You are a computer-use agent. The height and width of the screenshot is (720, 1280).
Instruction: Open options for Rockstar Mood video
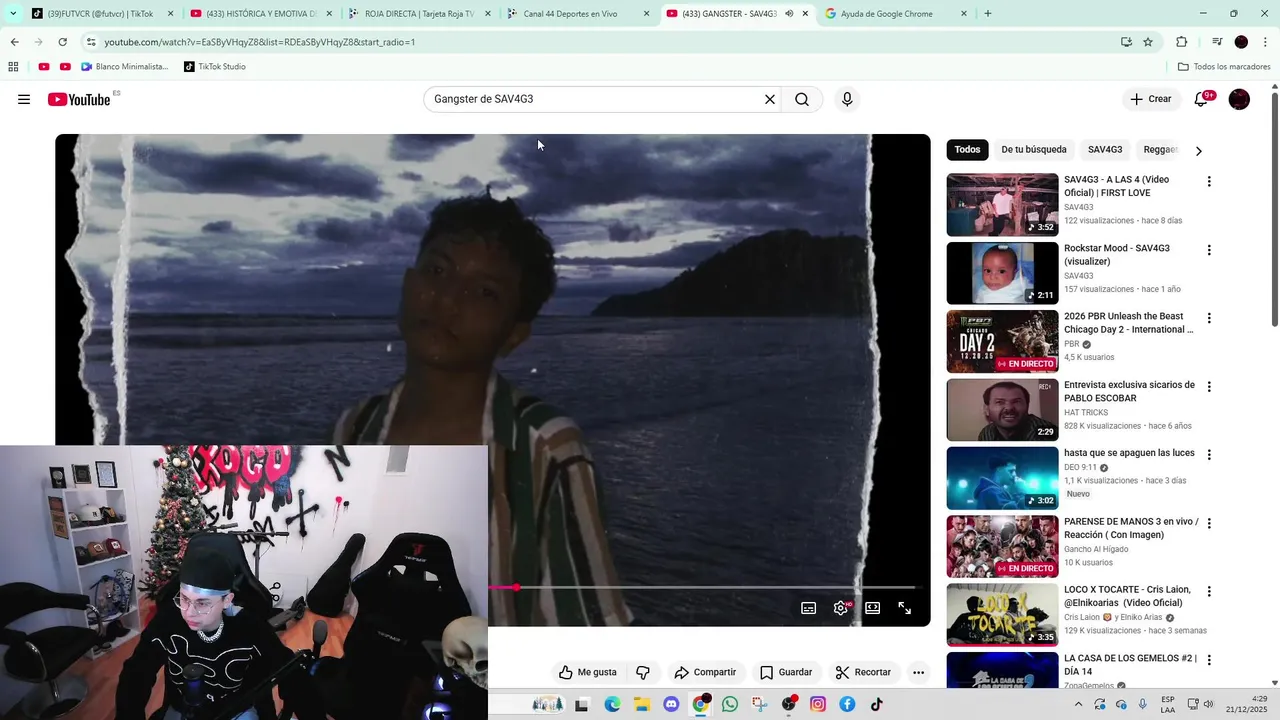(x=1208, y=250)
